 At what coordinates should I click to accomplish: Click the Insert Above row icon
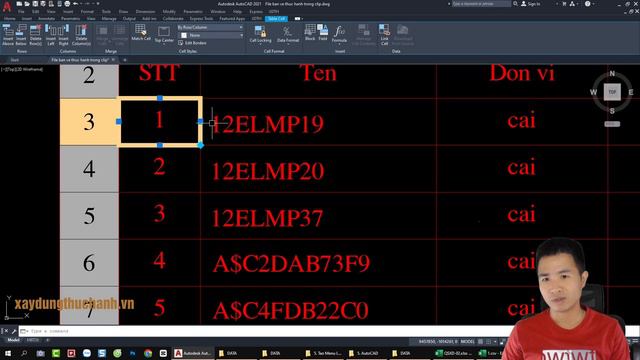point(8,35)
